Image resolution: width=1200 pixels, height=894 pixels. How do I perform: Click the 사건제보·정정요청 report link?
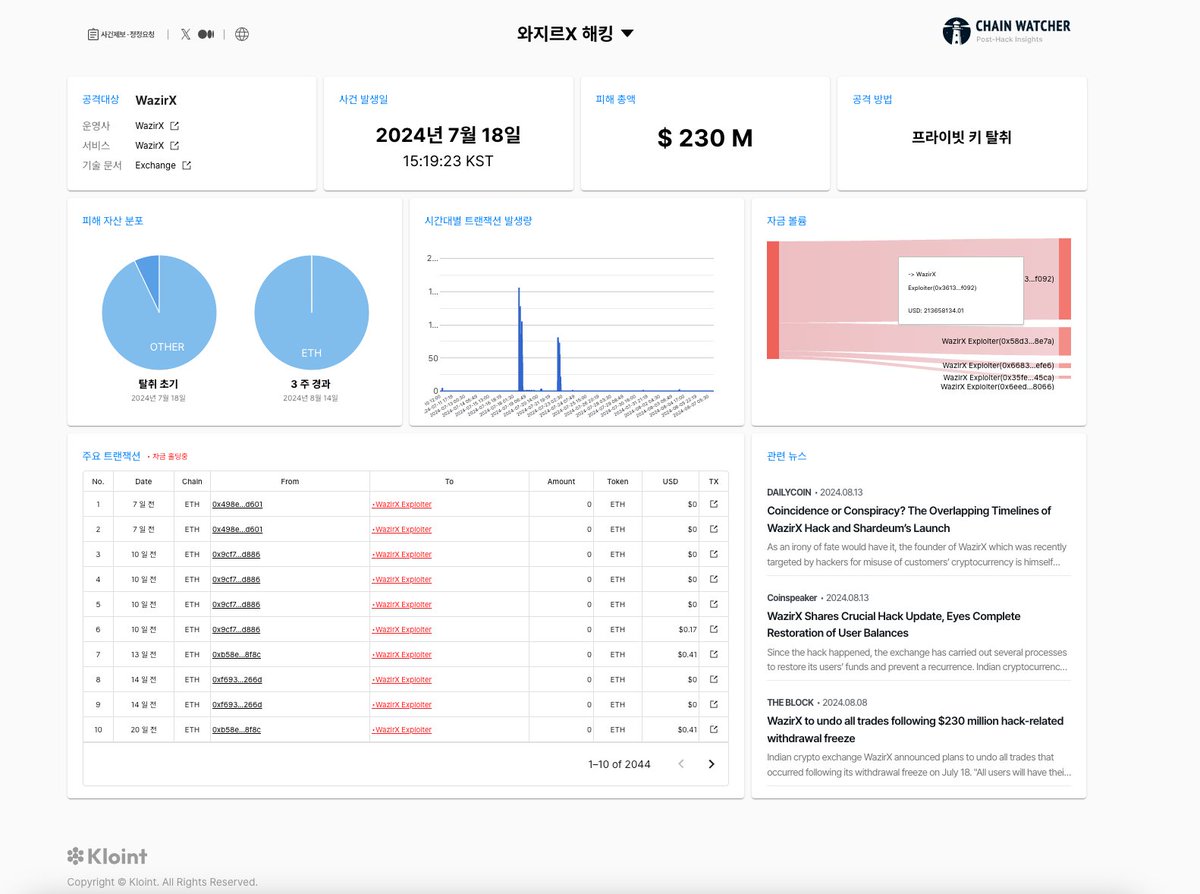(121, 34)
